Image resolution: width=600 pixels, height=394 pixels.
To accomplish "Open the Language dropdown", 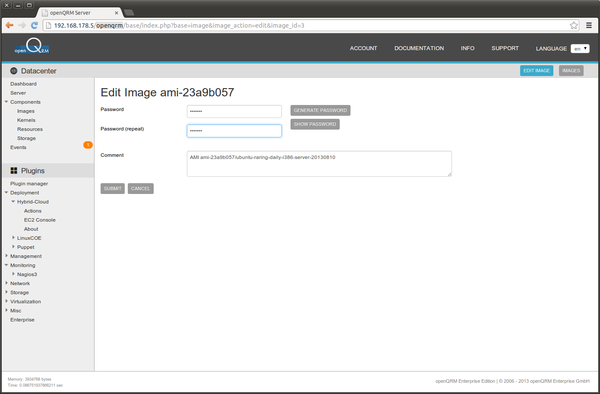I will 580,49.
